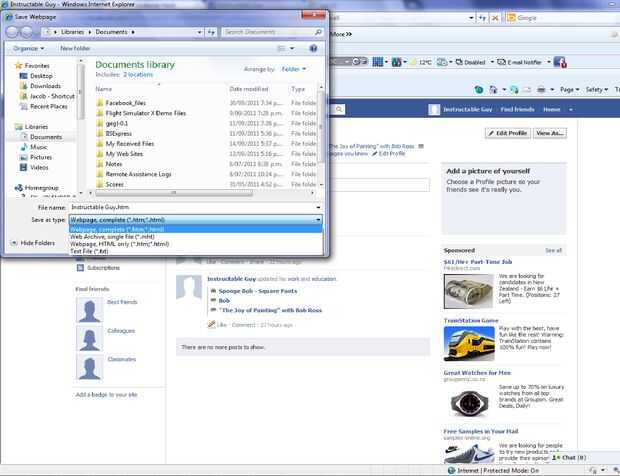This screenshot has height=476, width=620.
Task: Click the refresh button beside the Documents path
Action: 211,32
